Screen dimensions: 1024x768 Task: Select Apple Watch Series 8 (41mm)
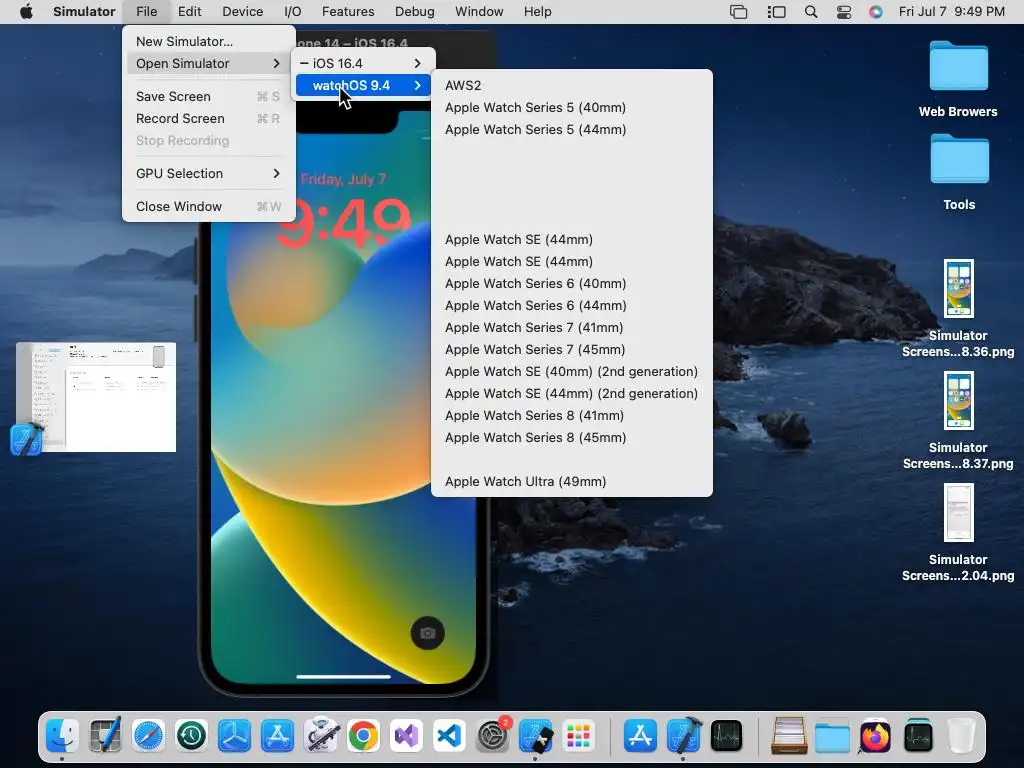click(x=571, y=415)
